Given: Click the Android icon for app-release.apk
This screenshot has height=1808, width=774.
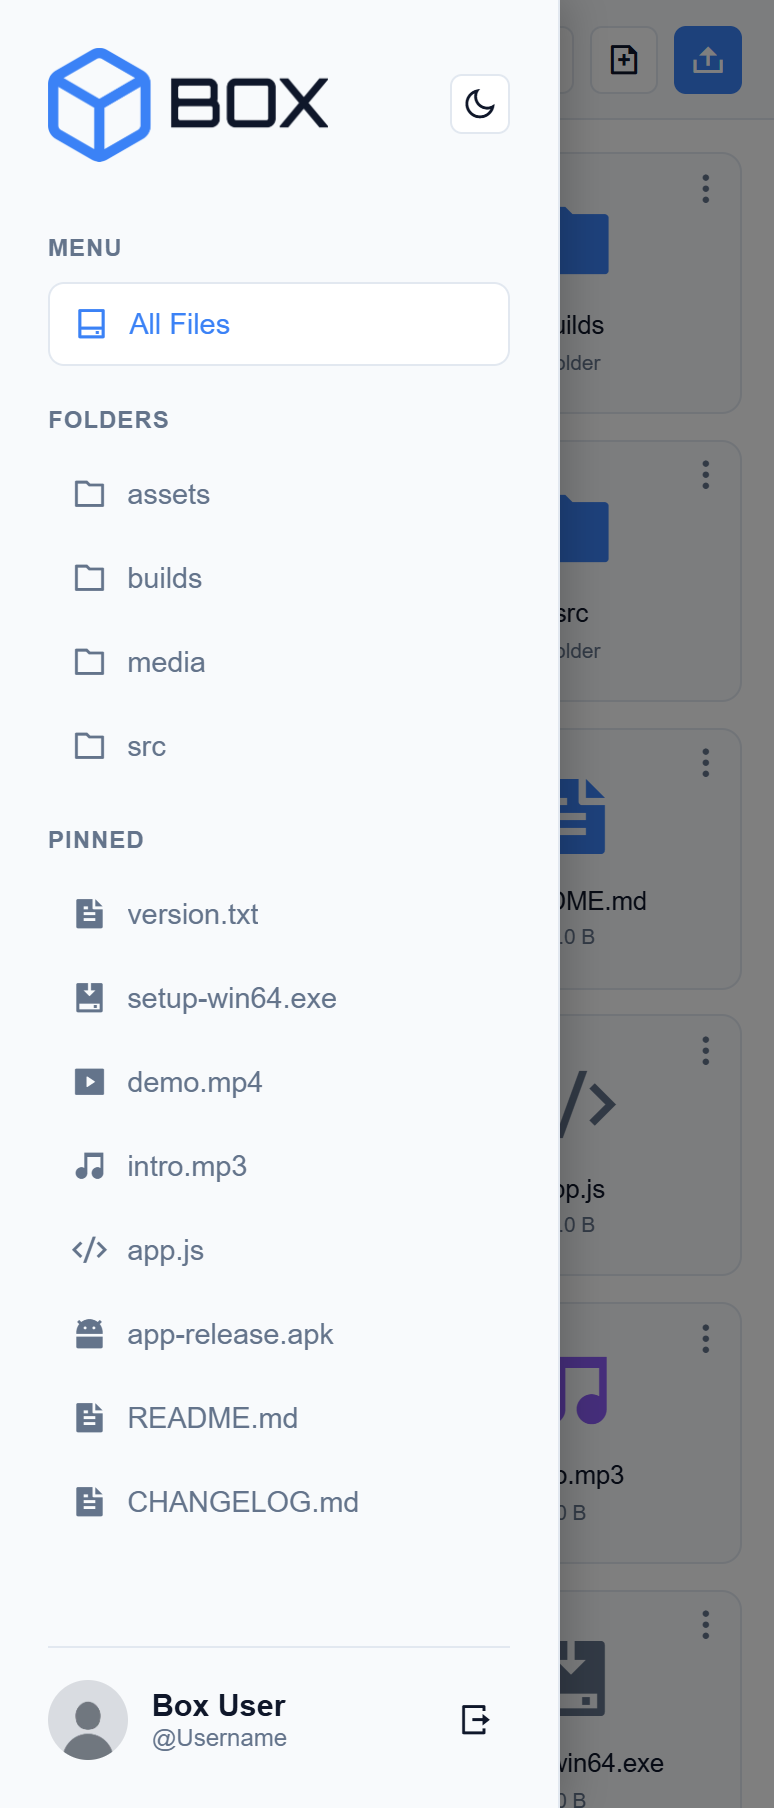Looking at the screenshot, I should (89, 1333).
